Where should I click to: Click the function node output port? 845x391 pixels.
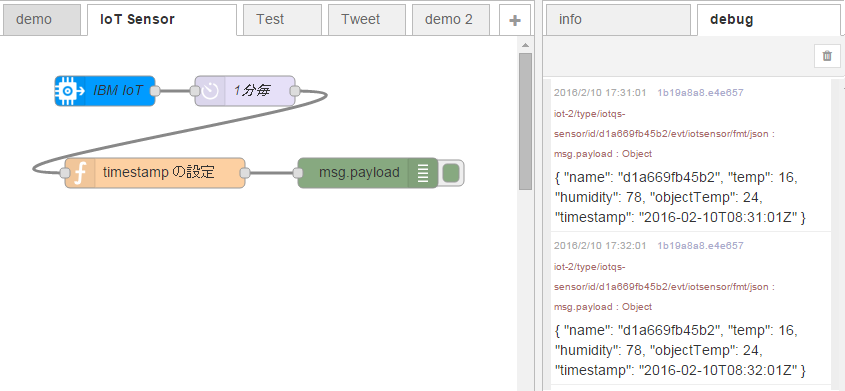(245, 173)
